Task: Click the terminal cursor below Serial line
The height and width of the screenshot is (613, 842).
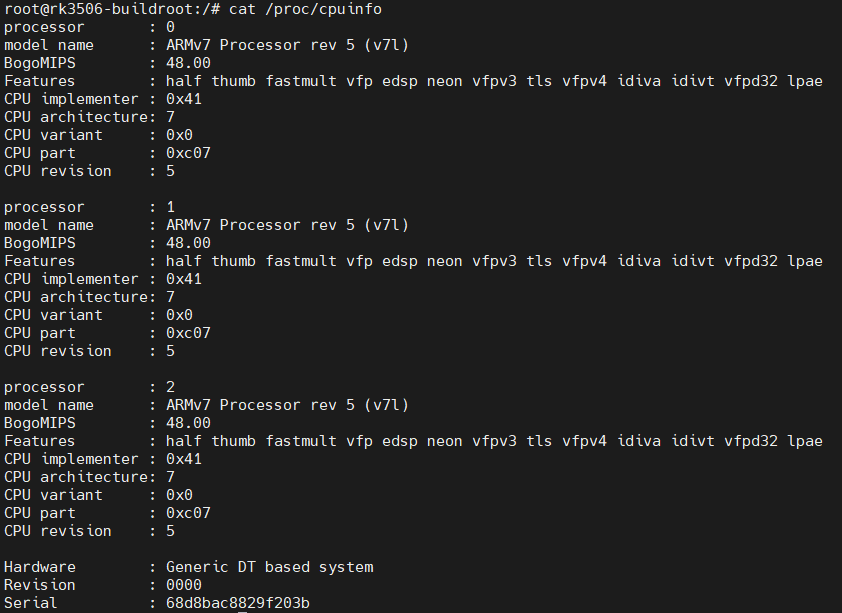Action: tap(242, 611)
